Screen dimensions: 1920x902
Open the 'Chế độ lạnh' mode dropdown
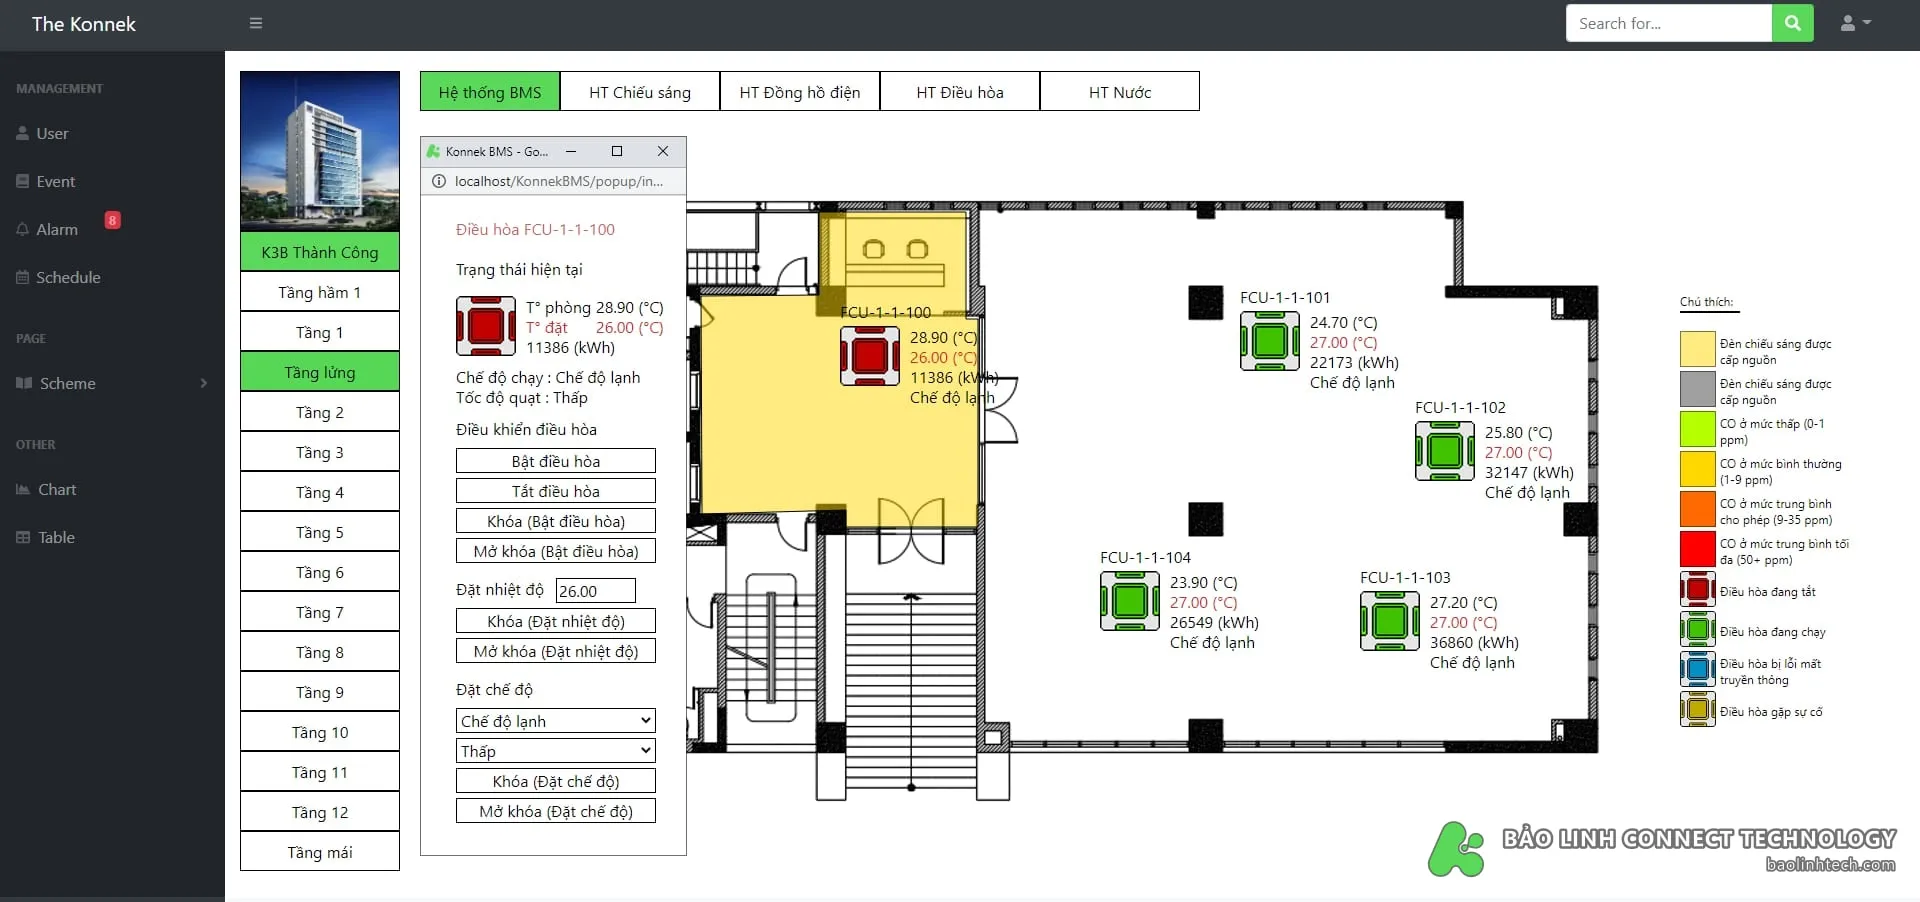point(556,721)
